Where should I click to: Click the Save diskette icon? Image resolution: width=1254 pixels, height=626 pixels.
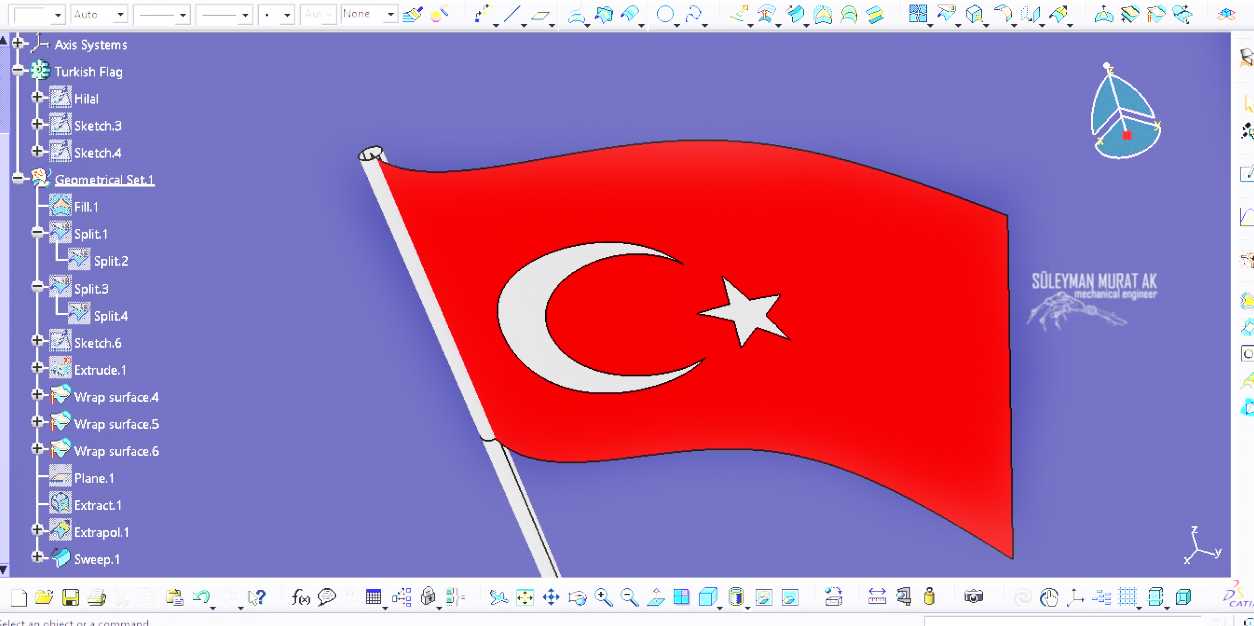(x=70, y=597)
